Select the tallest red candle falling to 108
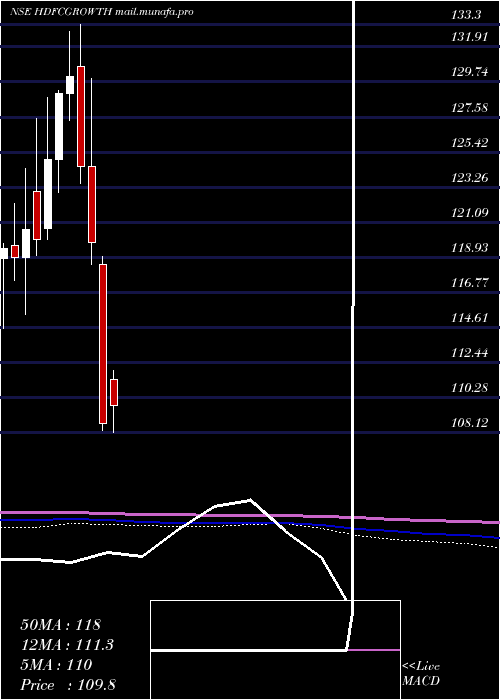Viewport: 500px width, 700px height. coord(103,344)
